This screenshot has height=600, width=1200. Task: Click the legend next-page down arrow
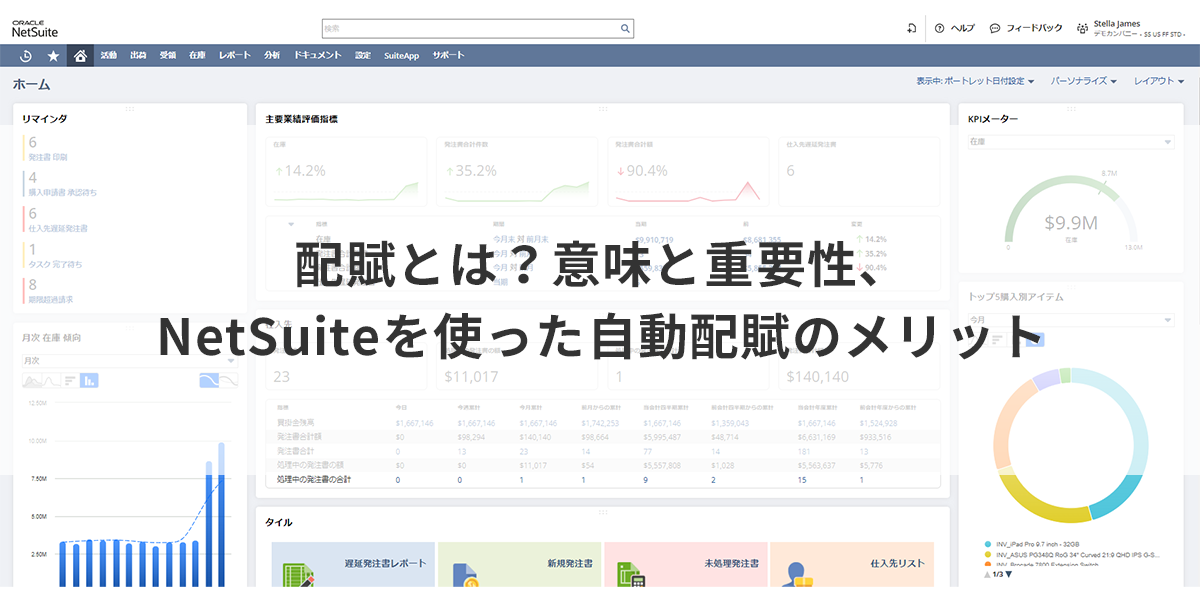click(x=1008, y=574)
